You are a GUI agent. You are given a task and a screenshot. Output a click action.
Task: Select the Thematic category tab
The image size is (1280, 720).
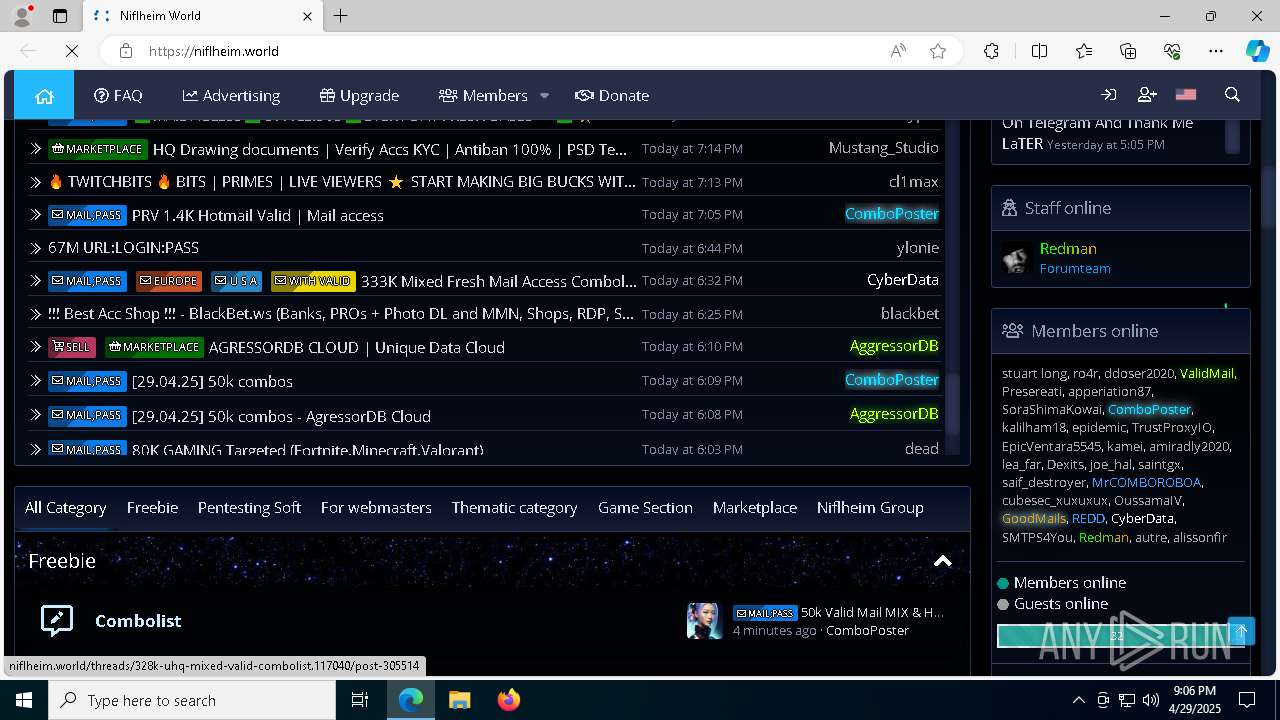(514, 508)
